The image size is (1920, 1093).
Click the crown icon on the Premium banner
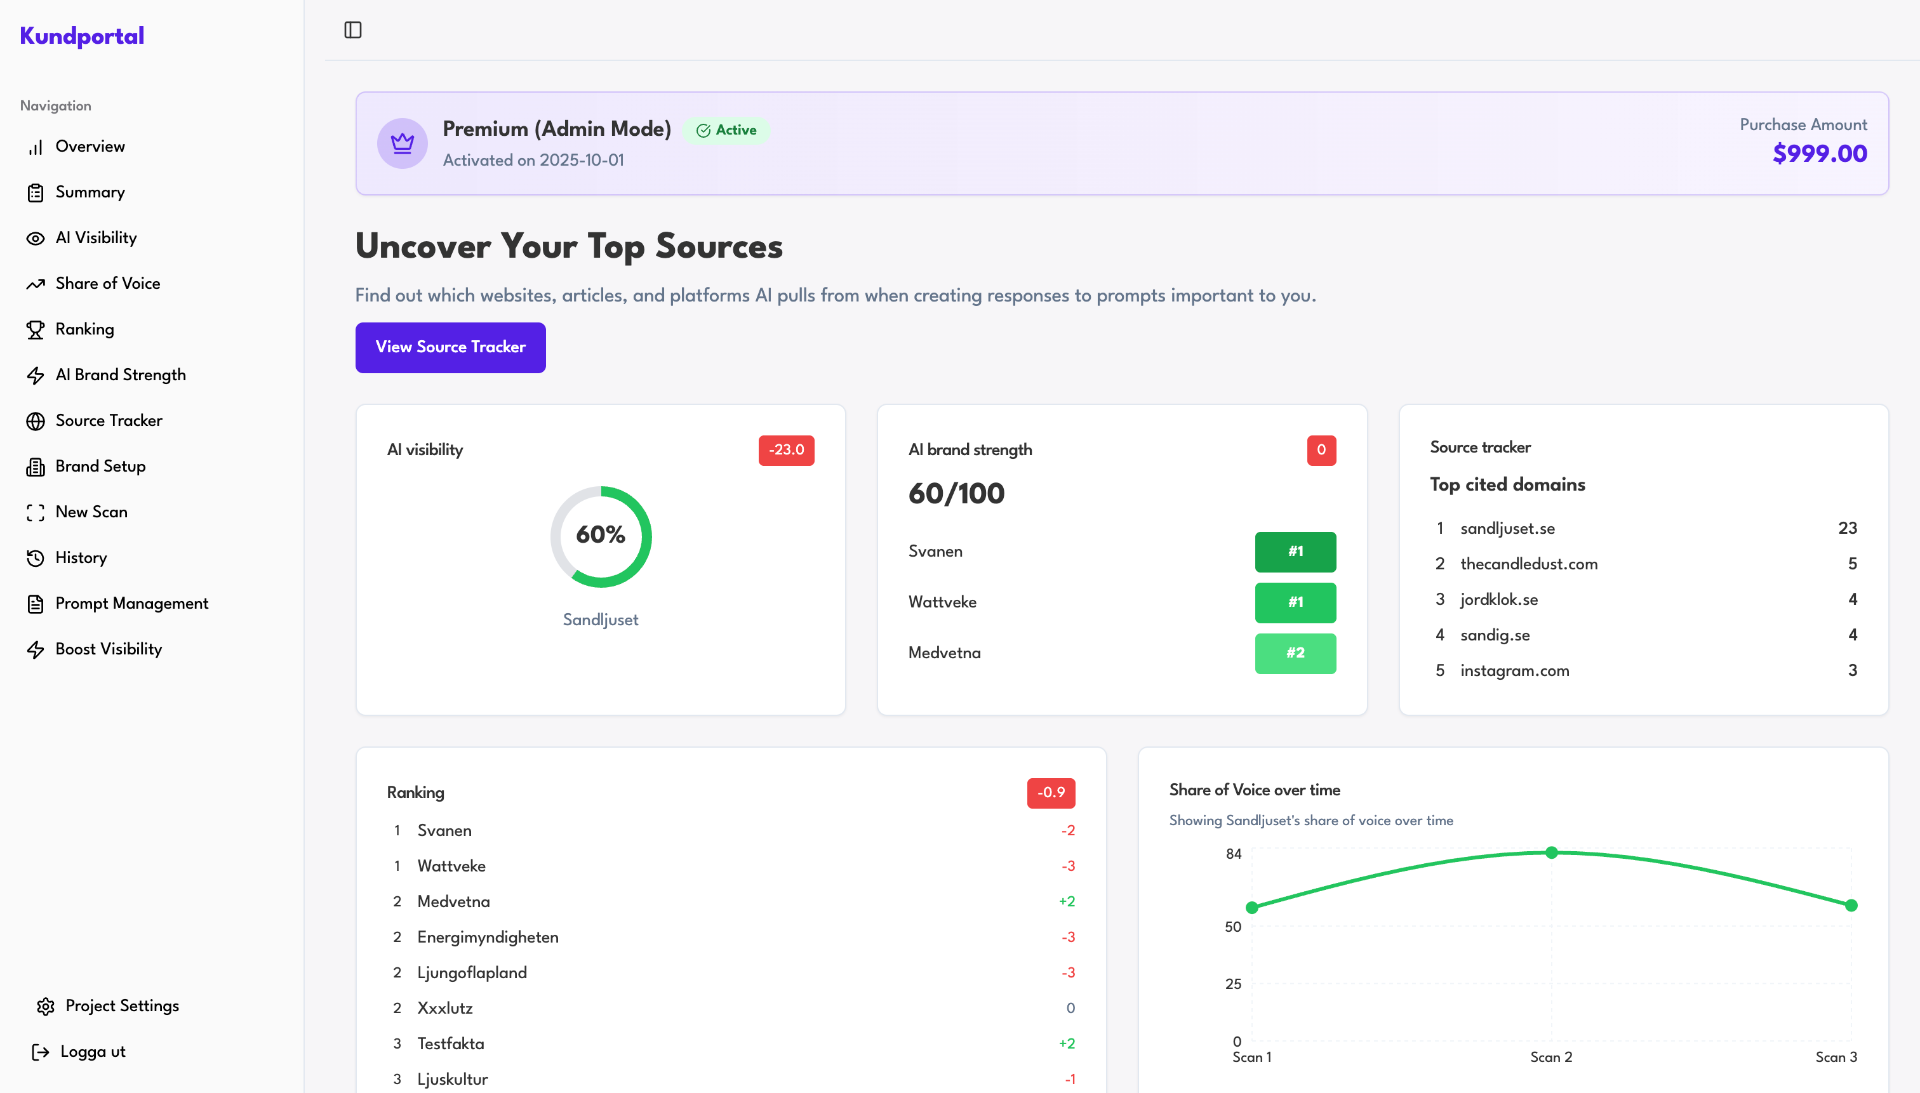click(x=402, y=143)
